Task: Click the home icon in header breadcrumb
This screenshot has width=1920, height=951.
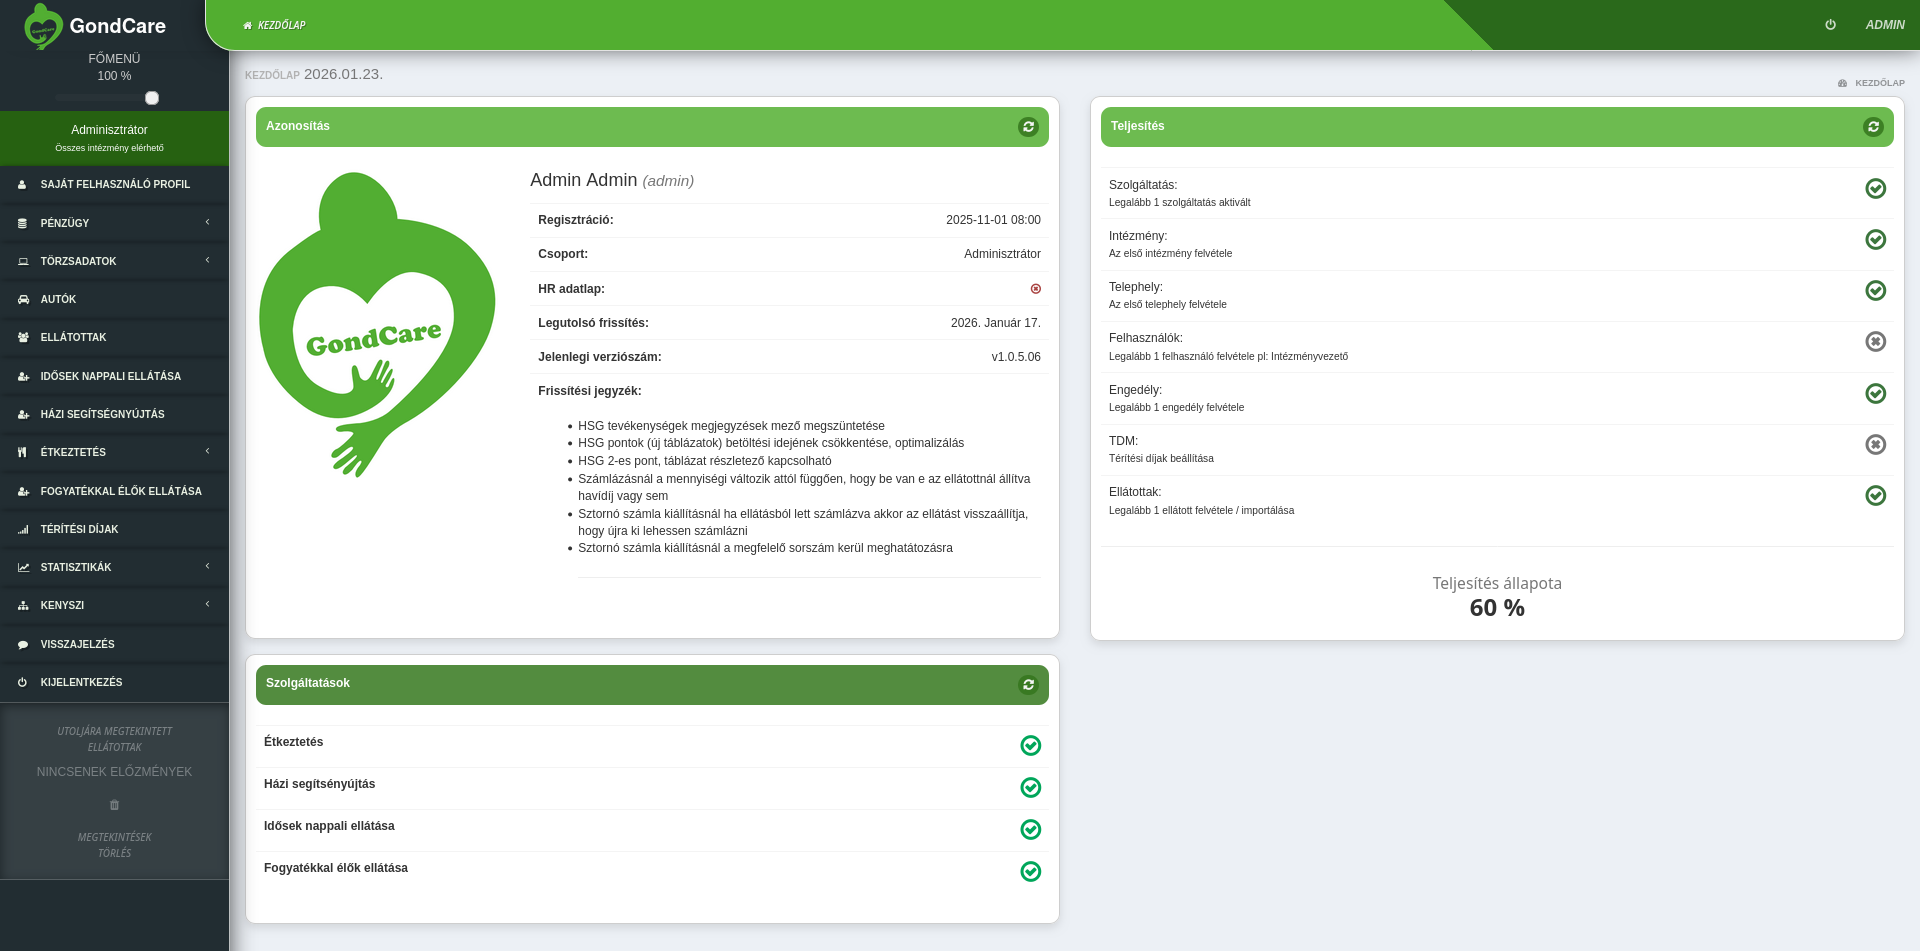Action: 247,25
